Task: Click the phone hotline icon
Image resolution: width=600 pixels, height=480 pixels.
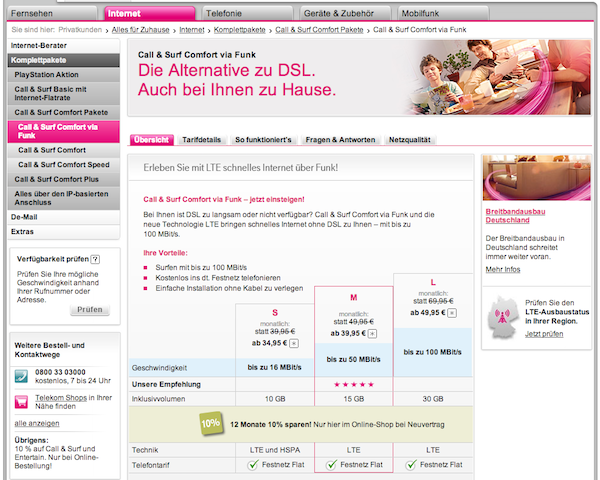Action: (21, 376)
